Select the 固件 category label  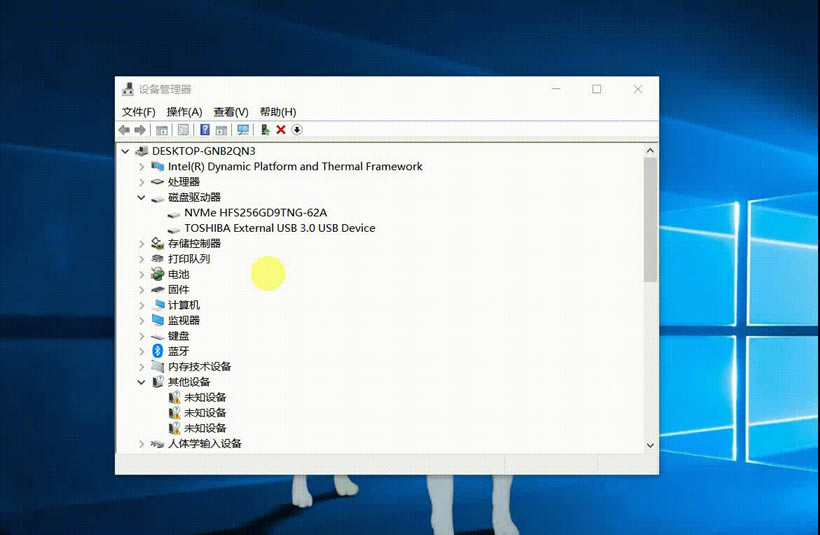(x=178, y=290)
